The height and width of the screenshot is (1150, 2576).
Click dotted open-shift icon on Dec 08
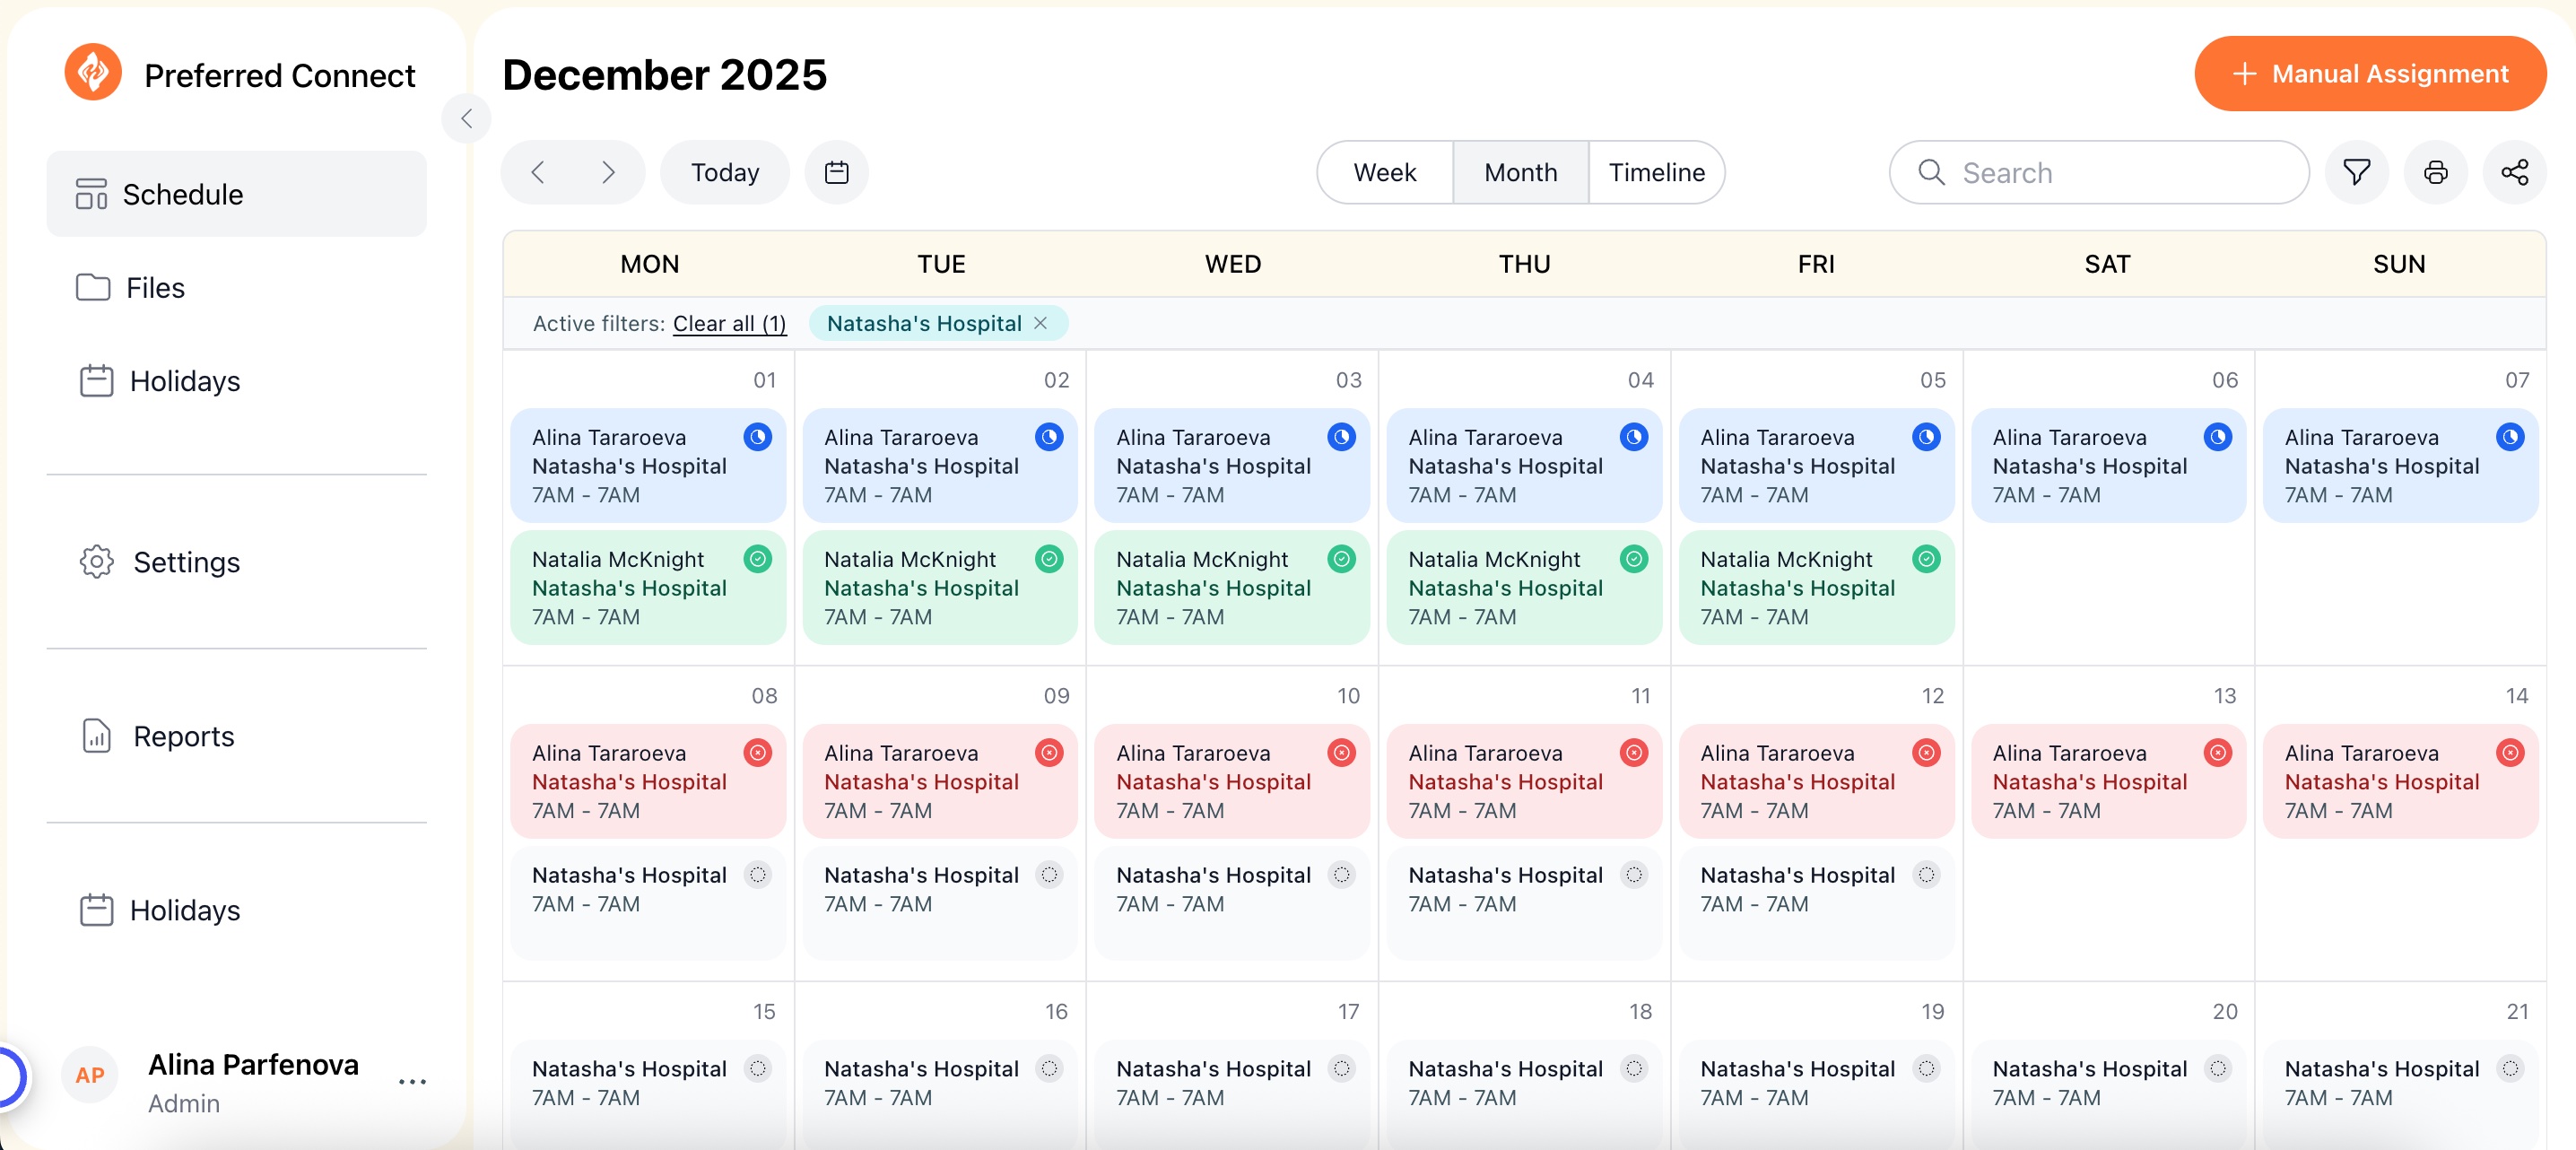pyautogui.click(x=758, y=875)
